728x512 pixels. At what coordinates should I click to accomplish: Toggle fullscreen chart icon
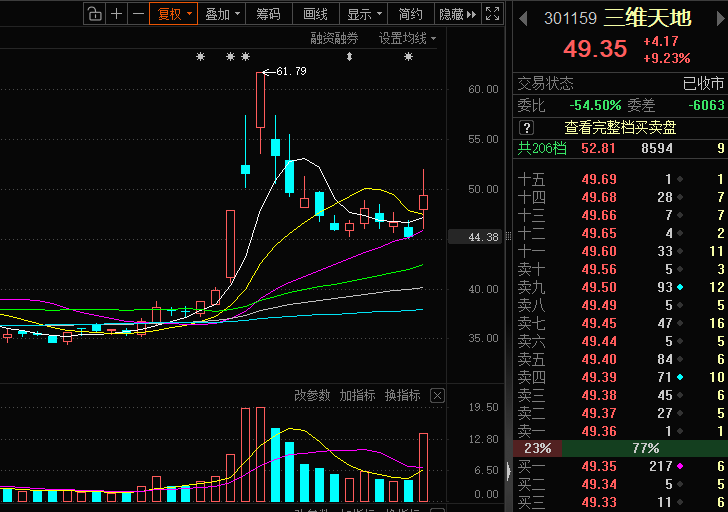(x=492, y=13)
